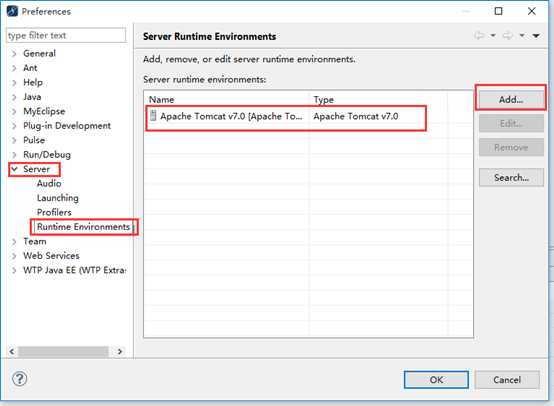Image resolution: width=554 pixels, height=406 pixels.
Task: Click the Search... button
Action: [x=511, y=177]
